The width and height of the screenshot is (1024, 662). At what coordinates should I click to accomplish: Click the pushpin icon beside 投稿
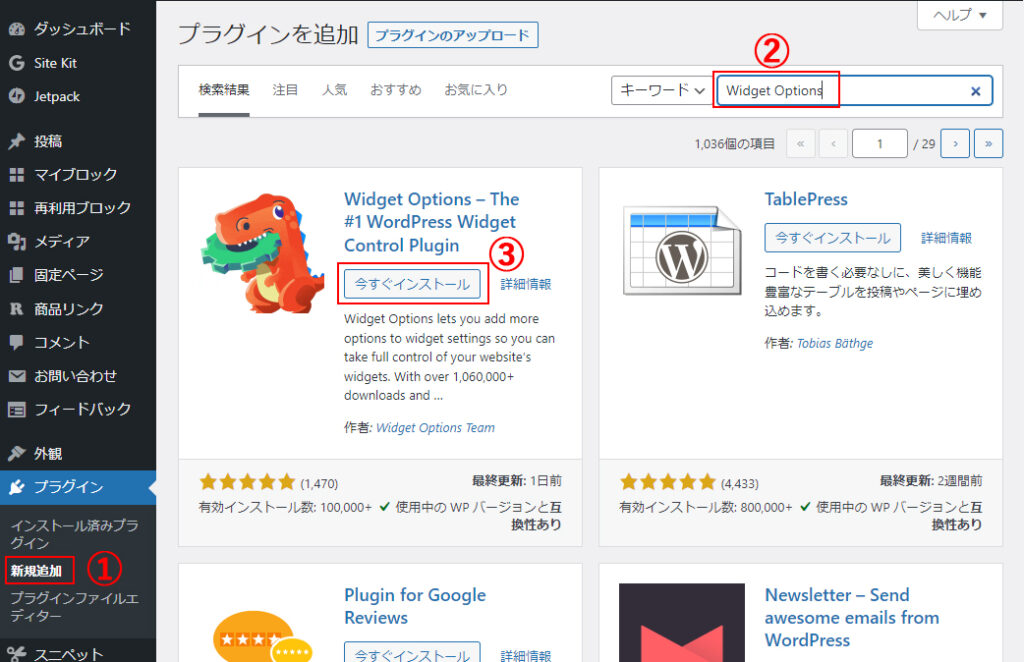point(17,141)
